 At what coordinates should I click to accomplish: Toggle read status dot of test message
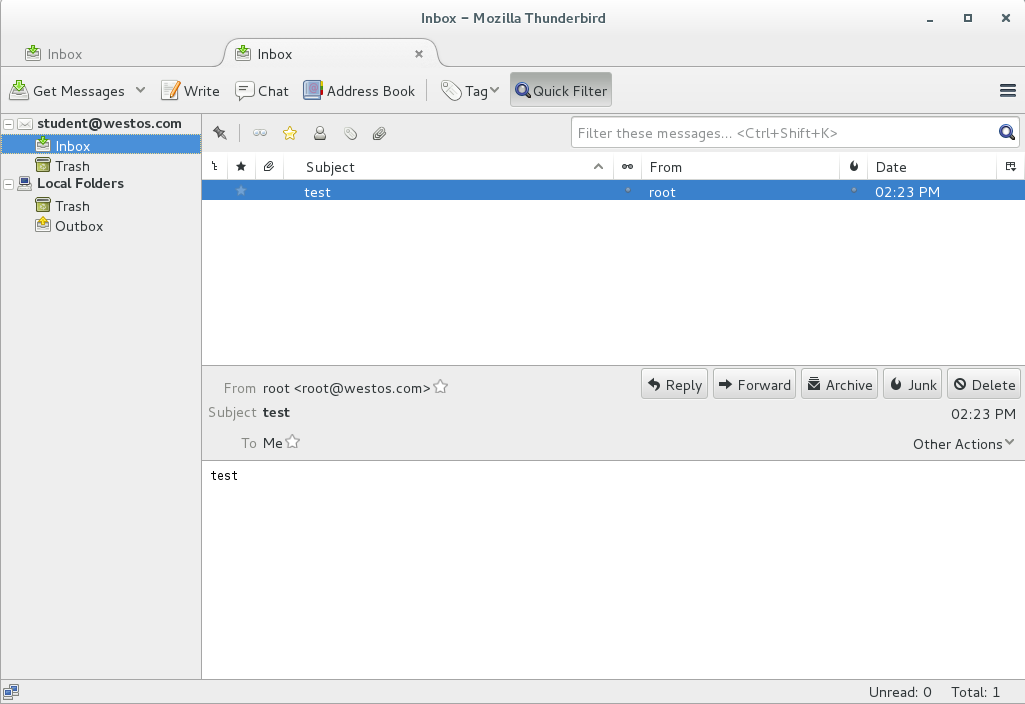coord(628,190)
